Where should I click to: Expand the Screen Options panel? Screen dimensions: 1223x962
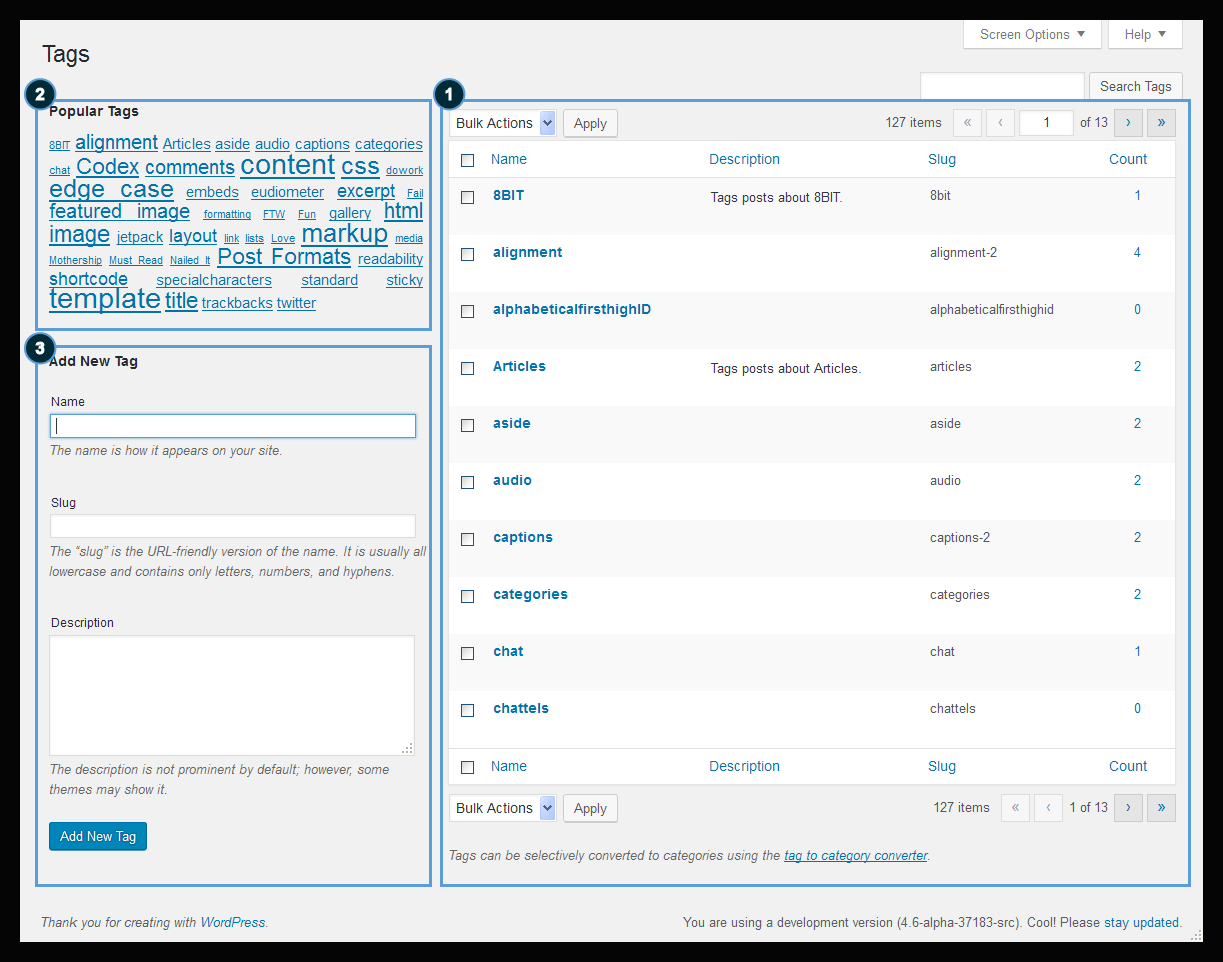click(x=1032, y=34)
